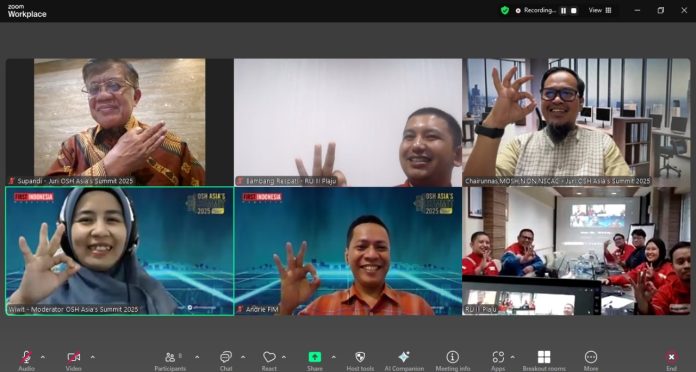Open the React menu
Screen dimensions: 696x372
(x=269, y=360)
